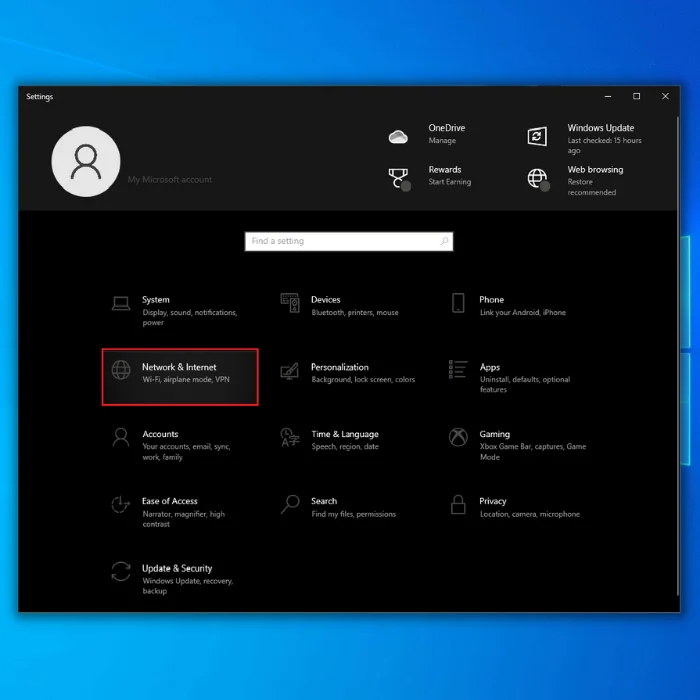Image resolution: width=700 pixels, height=700 pixels.
Task: Click the Settings window vertical scrollbar
Action: [678, 356]
